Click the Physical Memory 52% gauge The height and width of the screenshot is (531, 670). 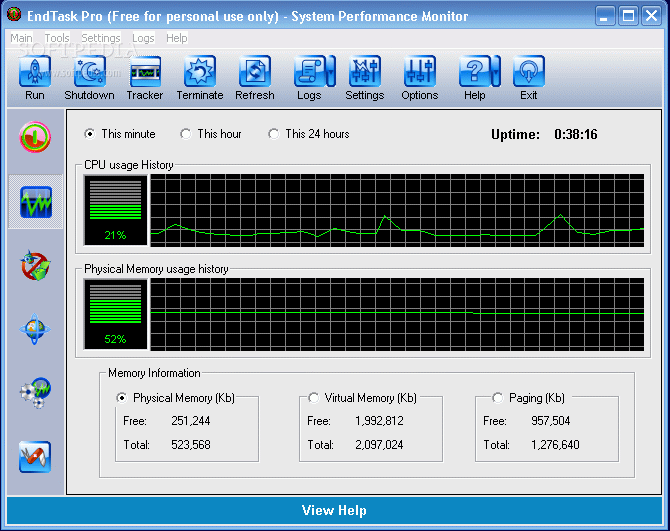pos(115,314)
